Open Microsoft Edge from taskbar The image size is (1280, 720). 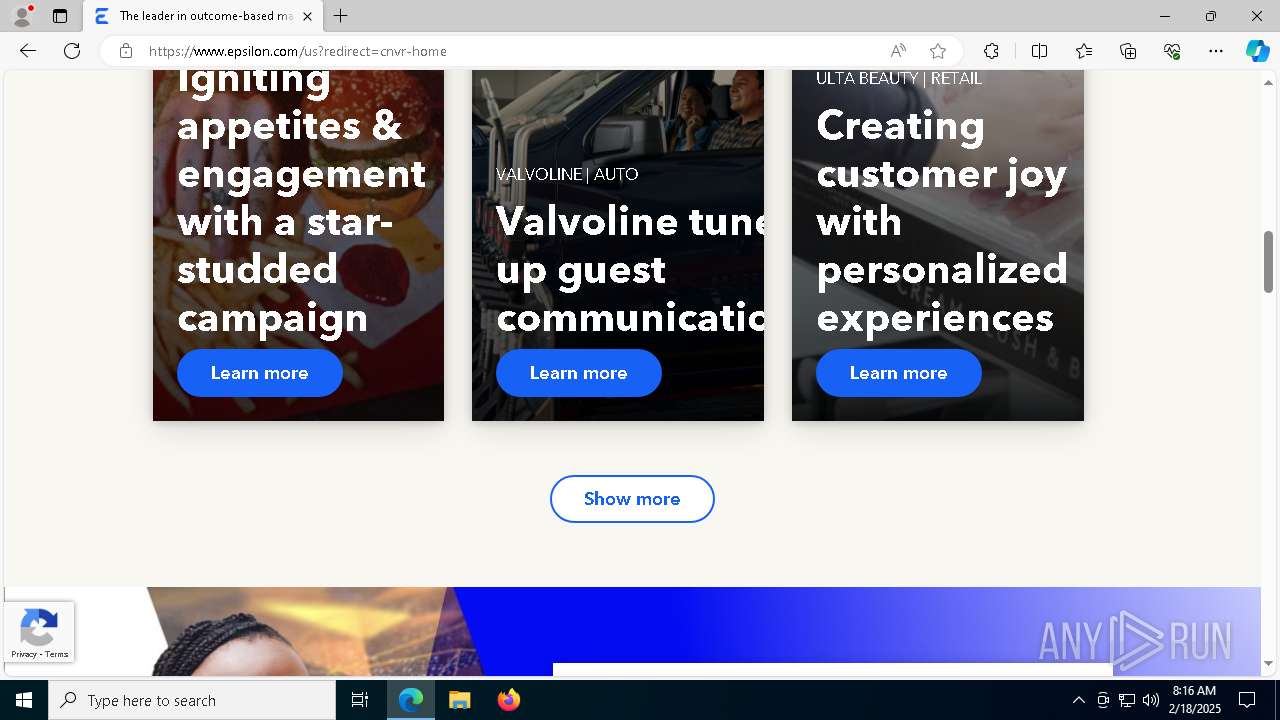coord(411,700)
